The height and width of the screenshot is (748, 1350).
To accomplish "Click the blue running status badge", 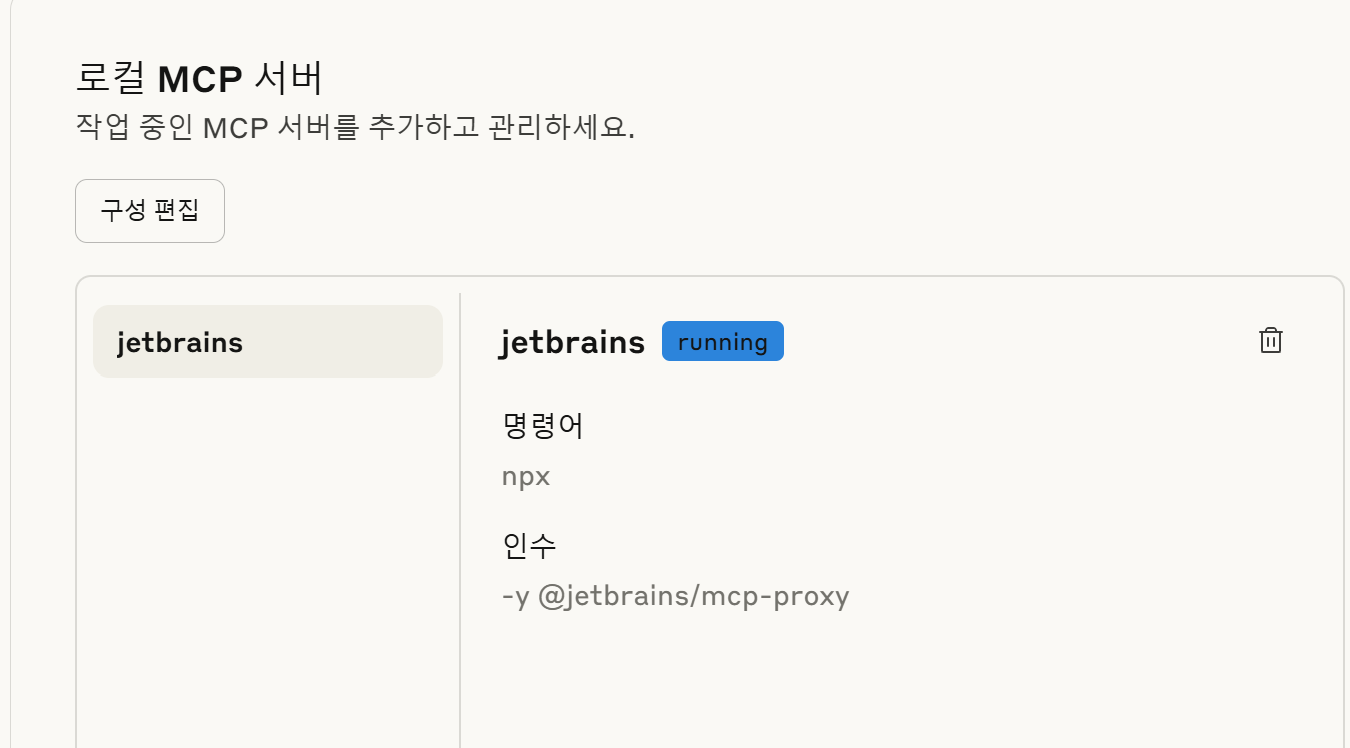I will pyautogui.click(x=723, y=342).
